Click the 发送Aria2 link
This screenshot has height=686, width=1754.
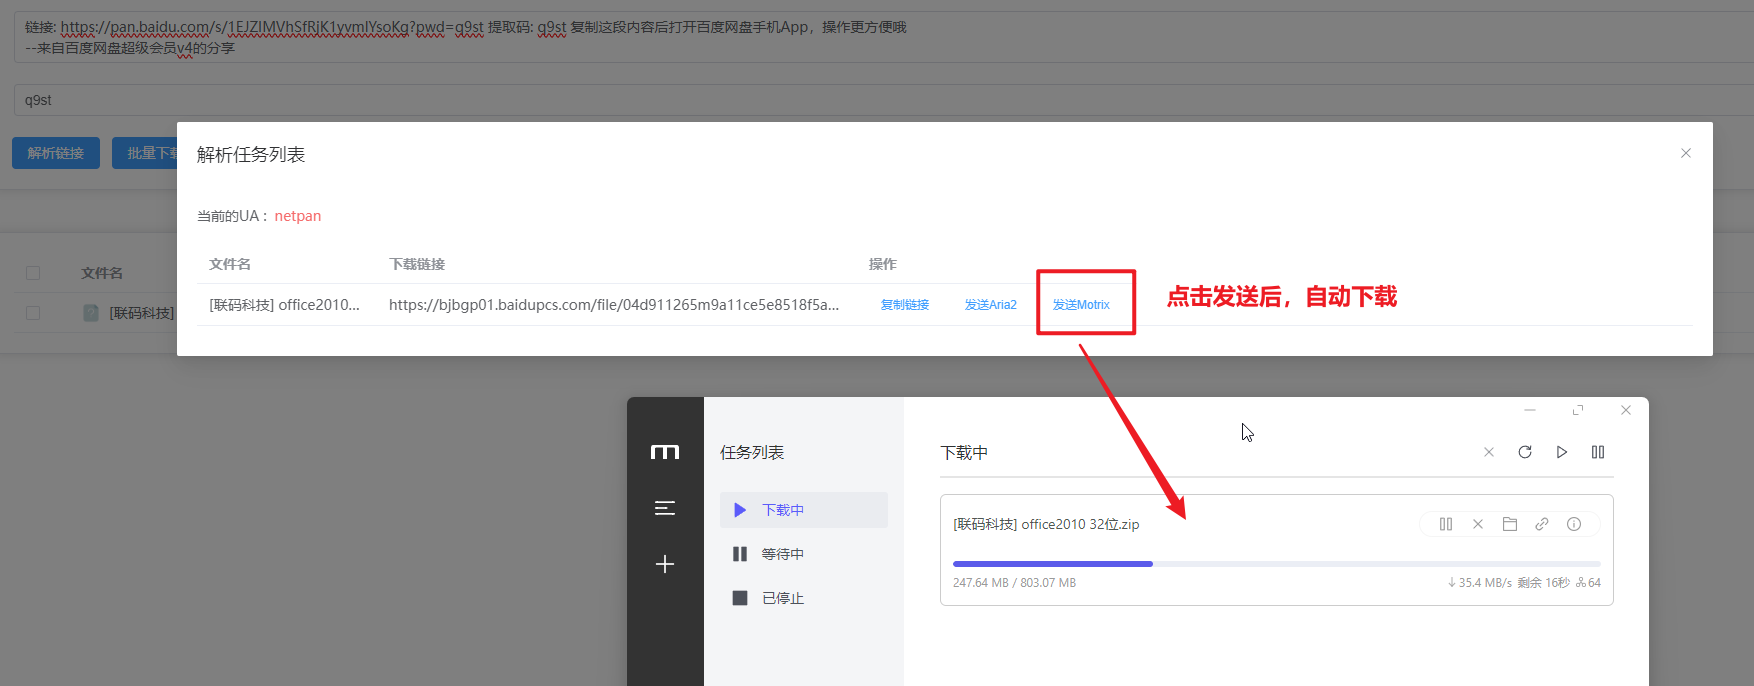990,305
